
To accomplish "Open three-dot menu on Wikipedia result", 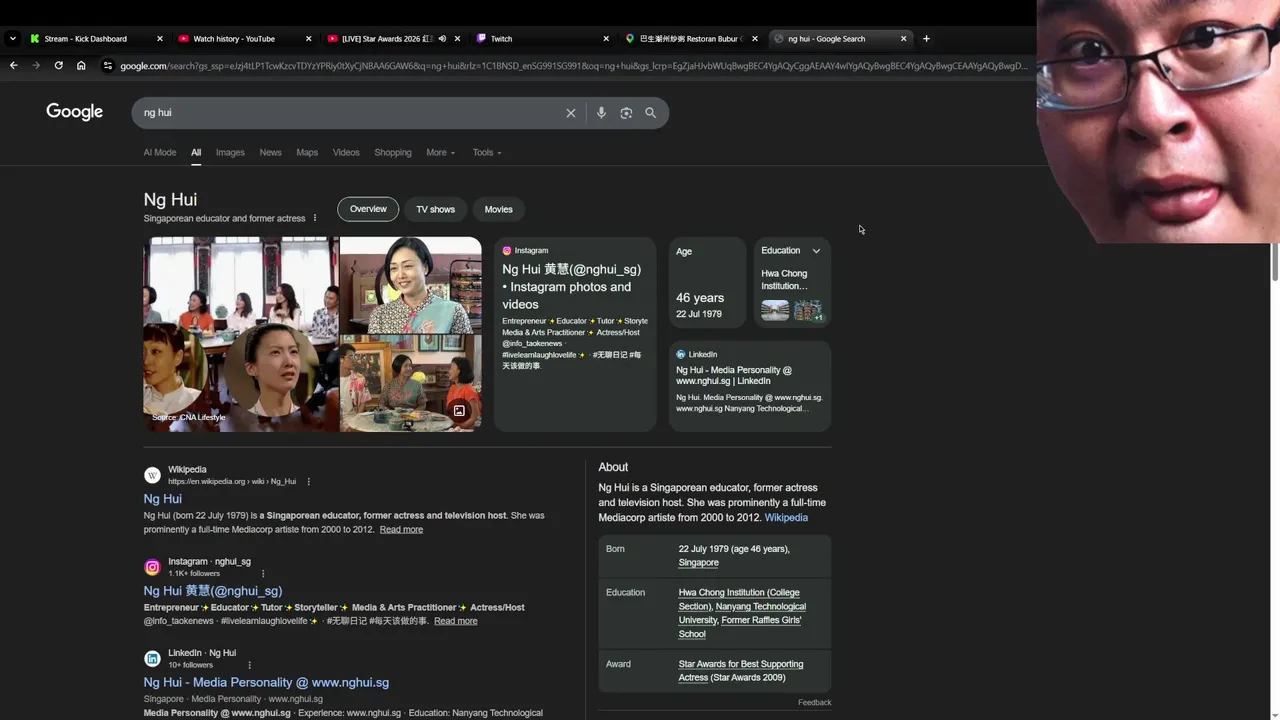I will [x=308, y=482].
